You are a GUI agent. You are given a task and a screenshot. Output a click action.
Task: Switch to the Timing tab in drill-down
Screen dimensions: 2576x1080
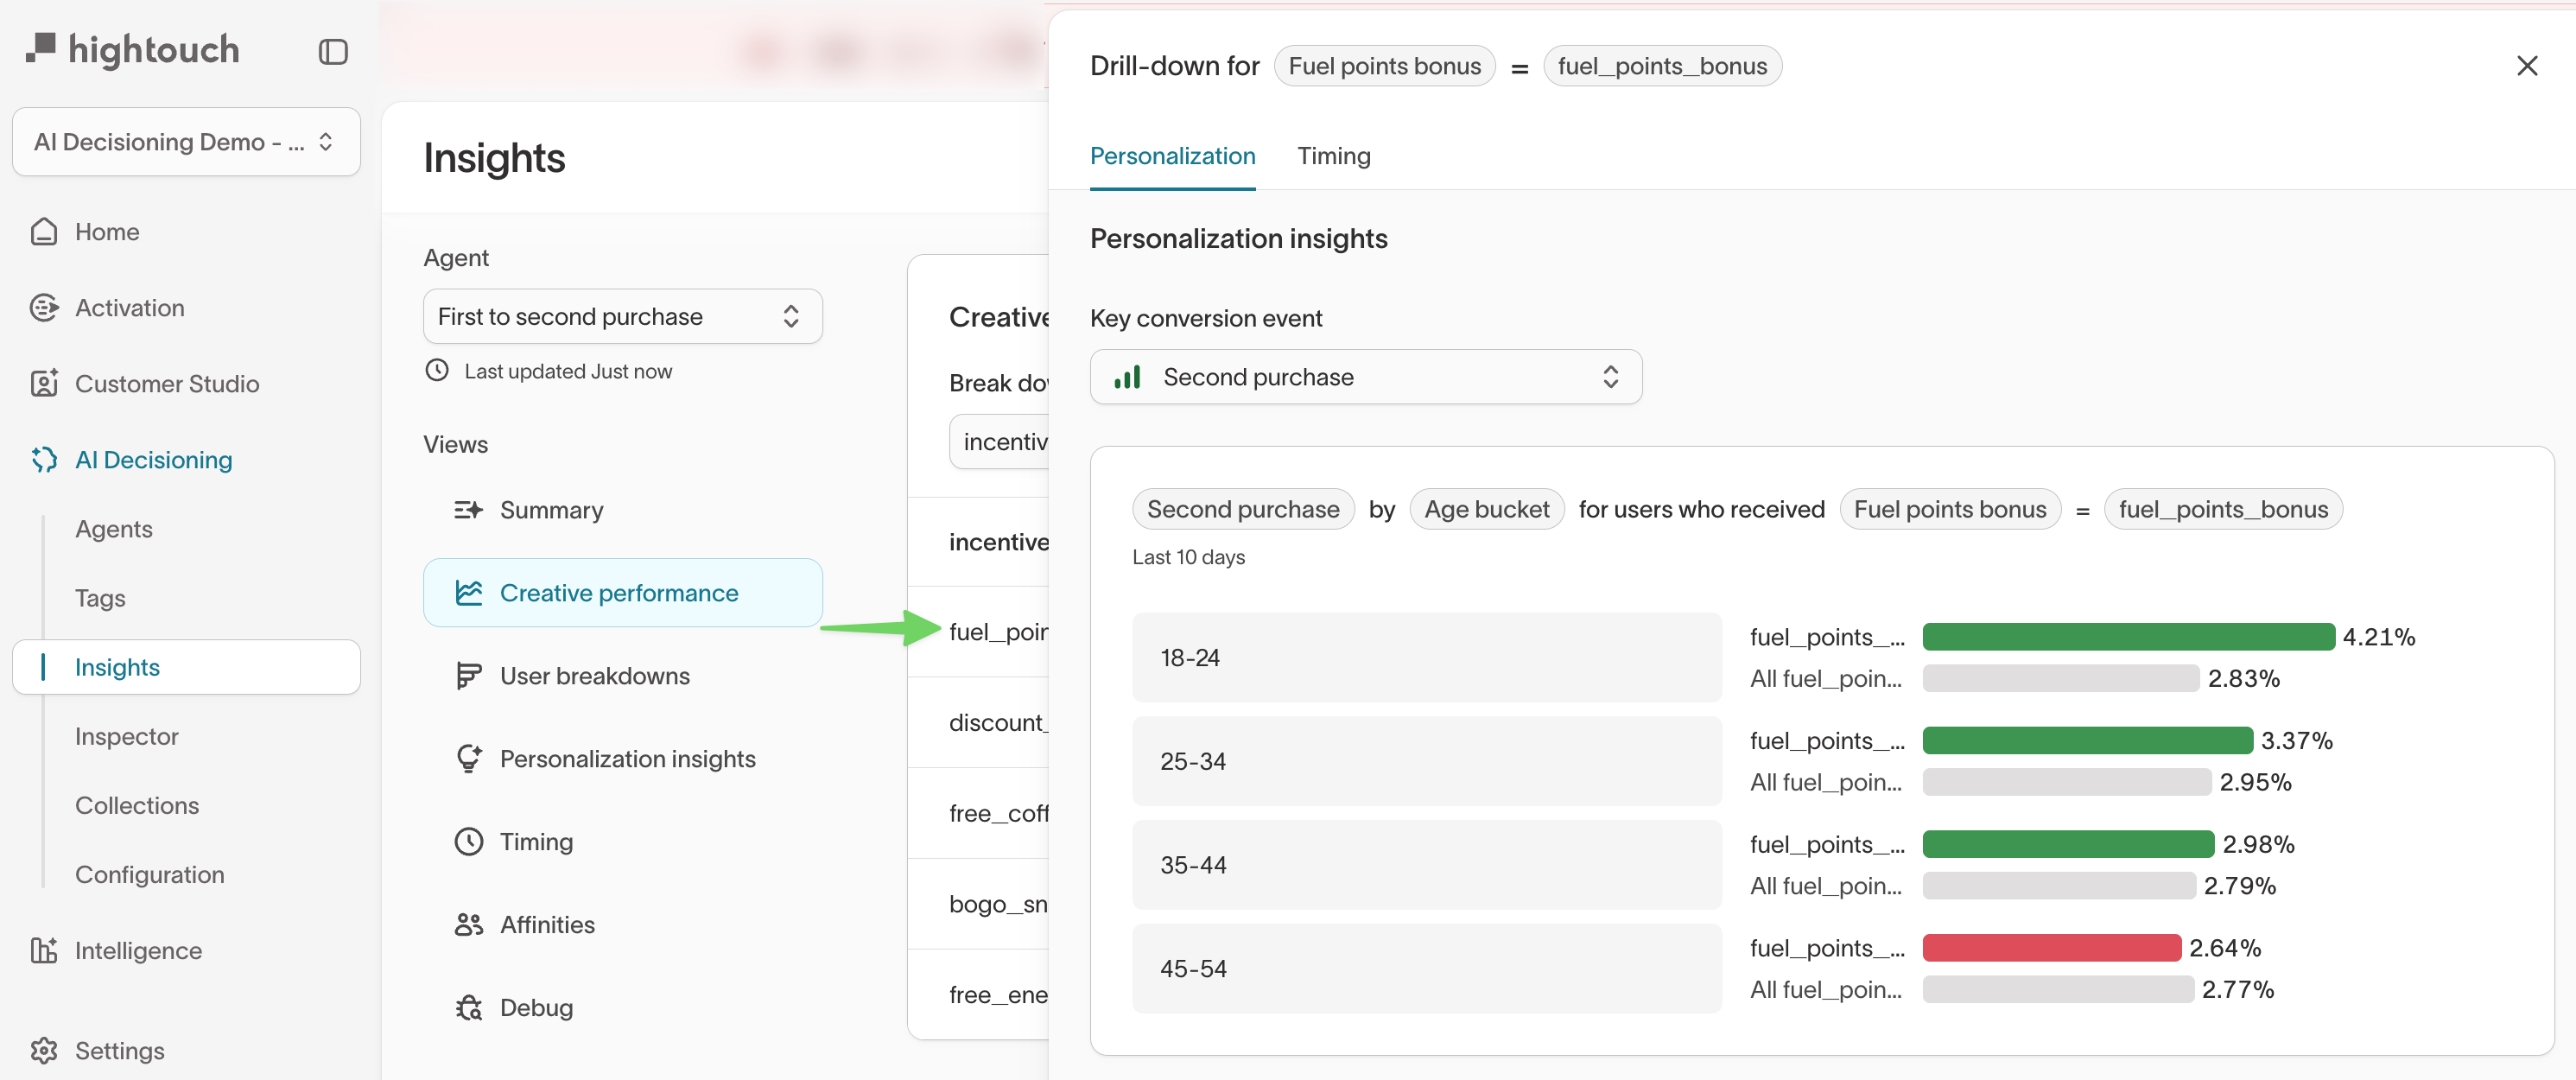click(1334, 156)
